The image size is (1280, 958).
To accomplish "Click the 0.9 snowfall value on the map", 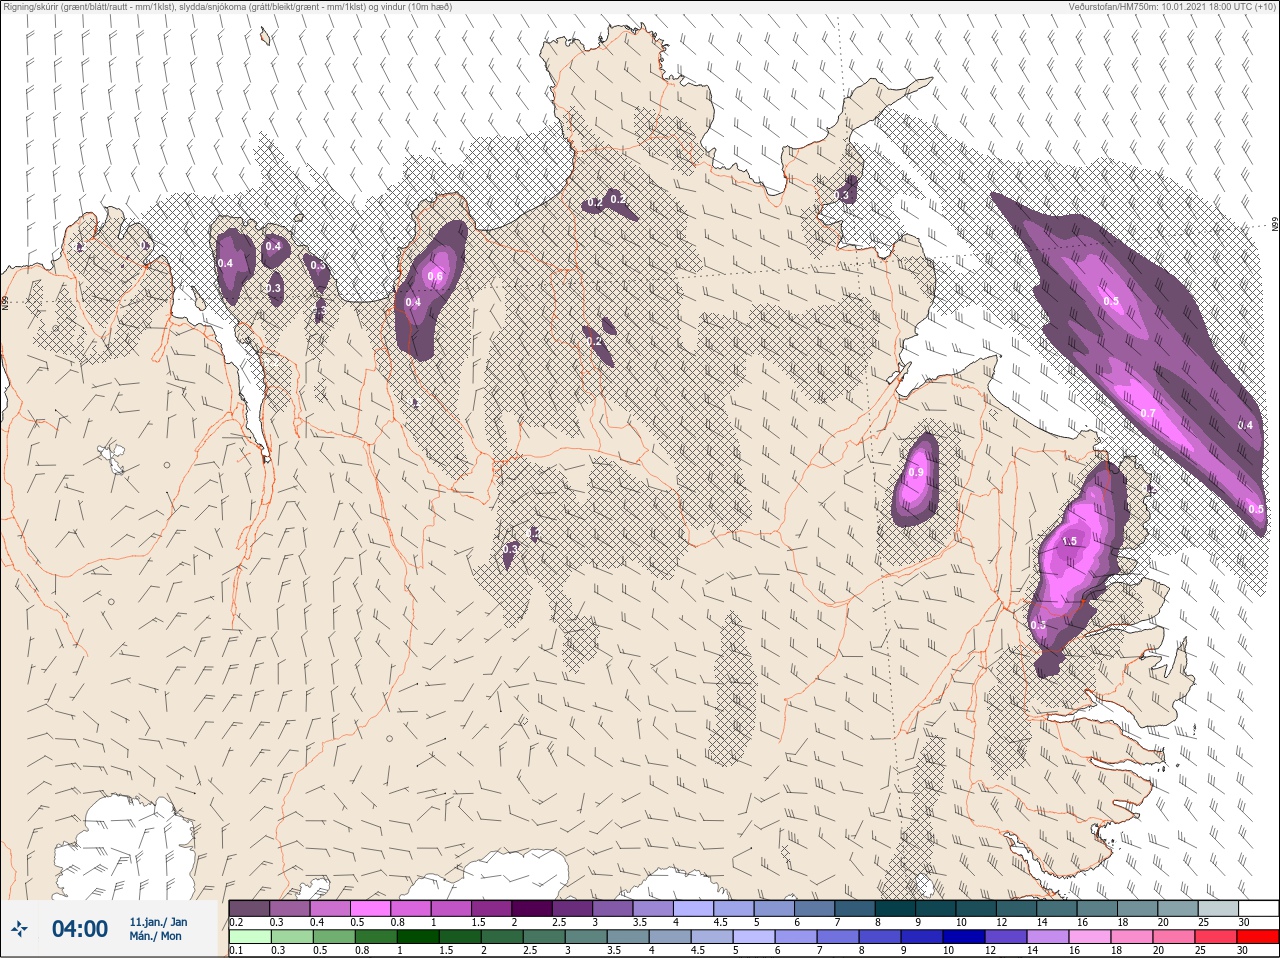I will pos(916,473).
